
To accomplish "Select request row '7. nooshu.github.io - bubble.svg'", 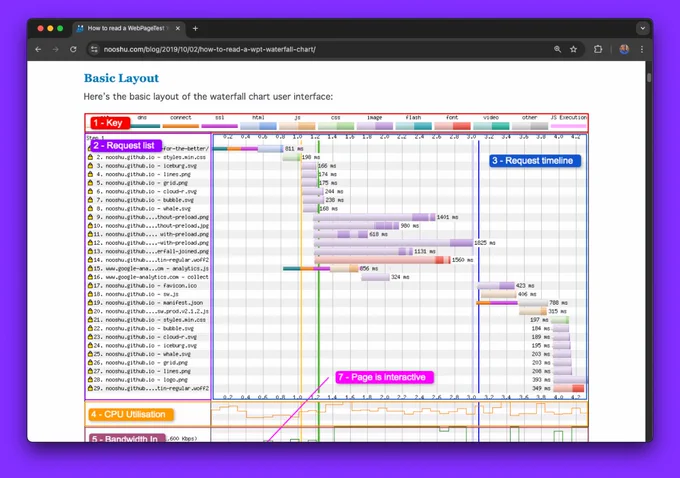I will pos(148,200).
